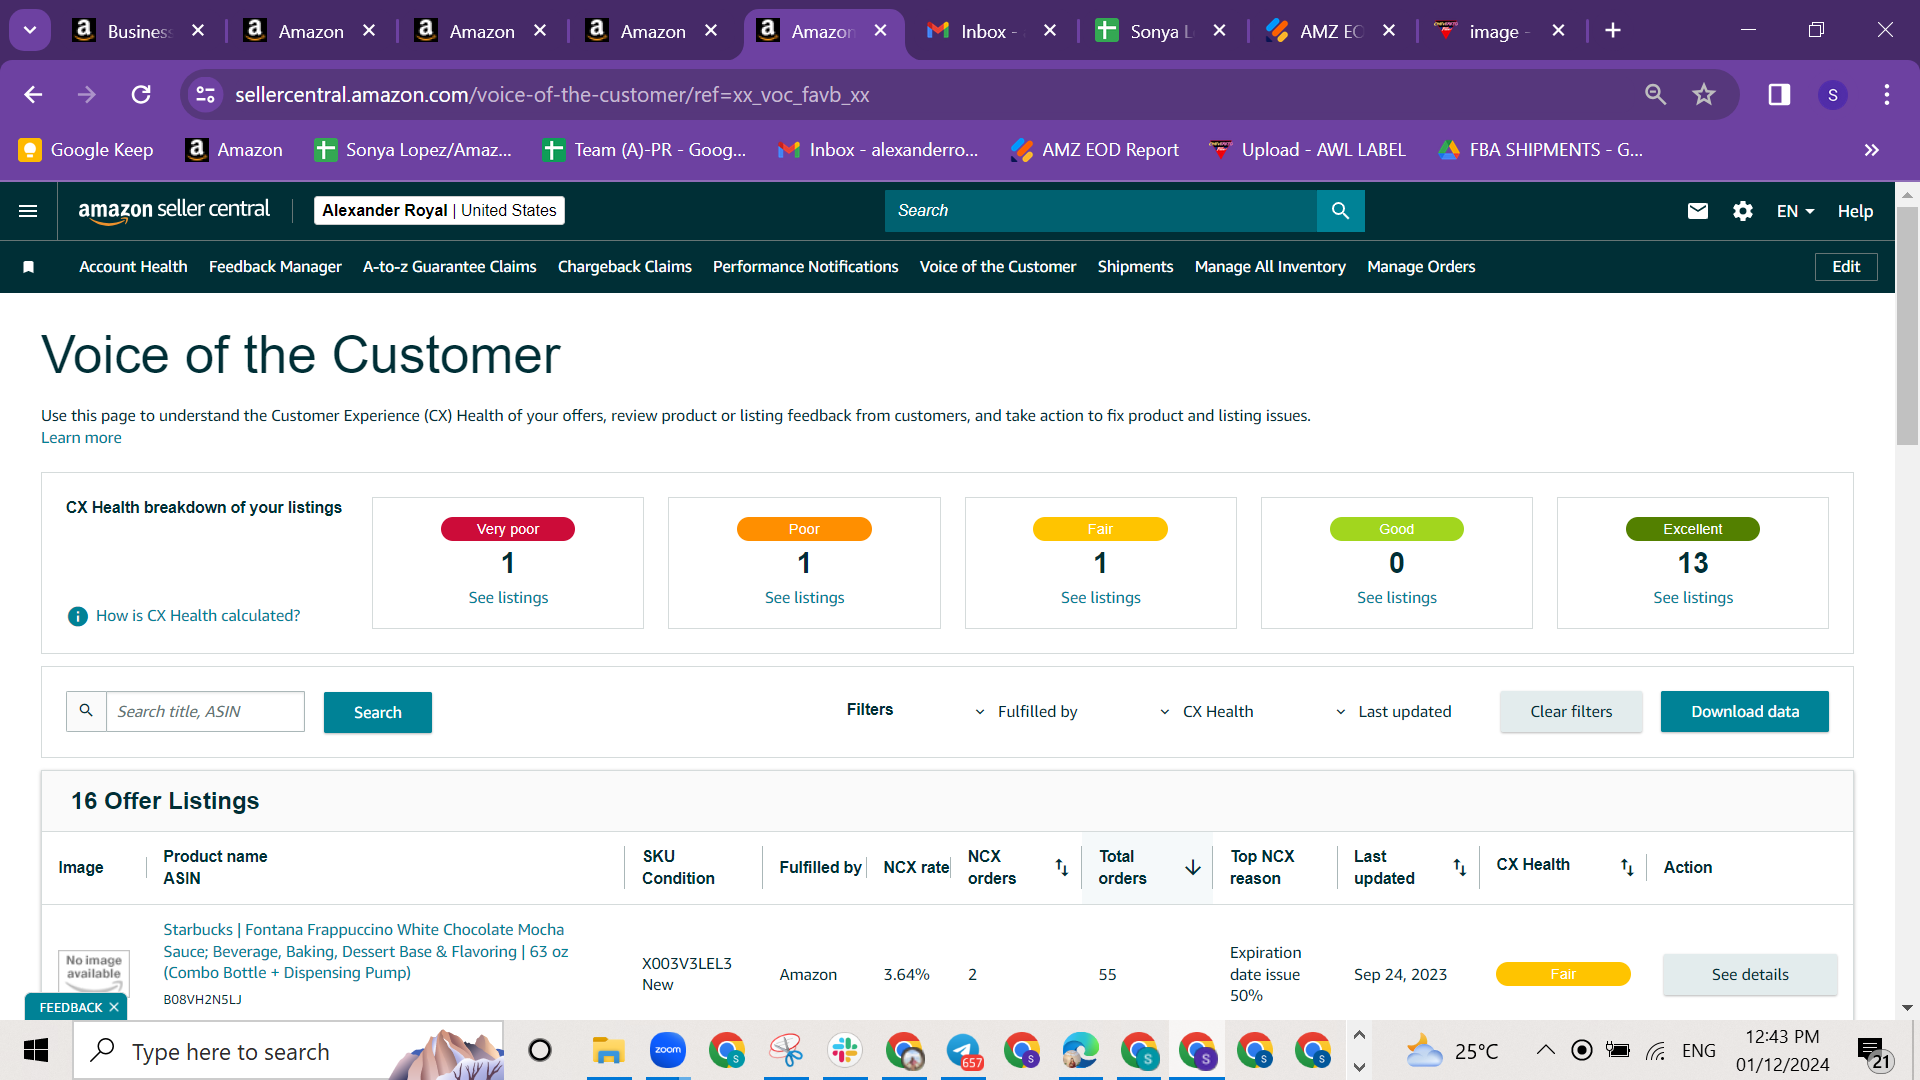Click the bookmark icon in favorites bar
Viewport: 1920px width, 1080px height.
pos(29,267)
